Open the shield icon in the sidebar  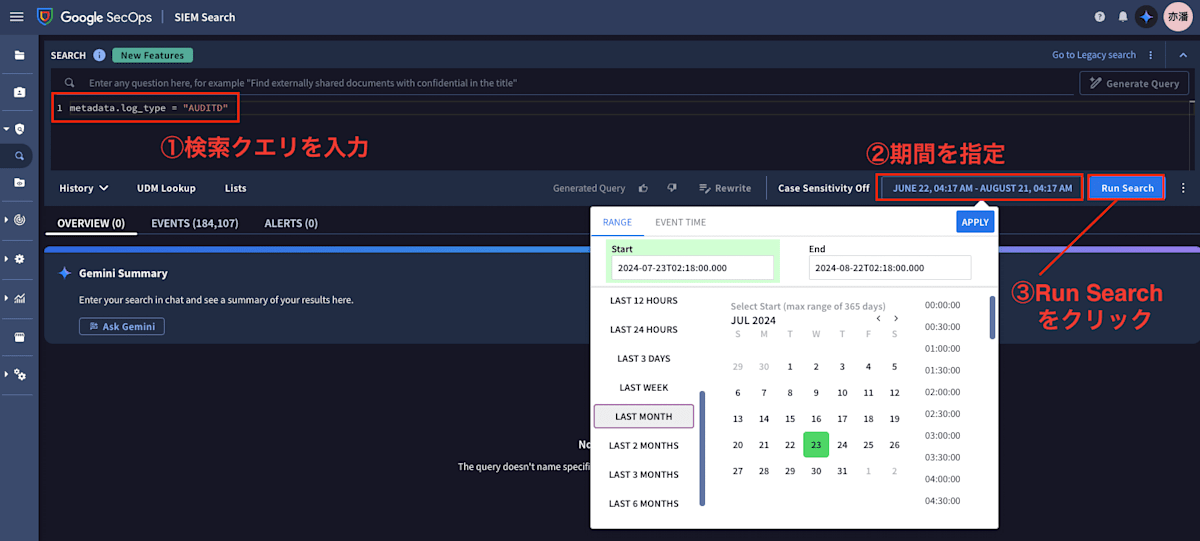19,129
